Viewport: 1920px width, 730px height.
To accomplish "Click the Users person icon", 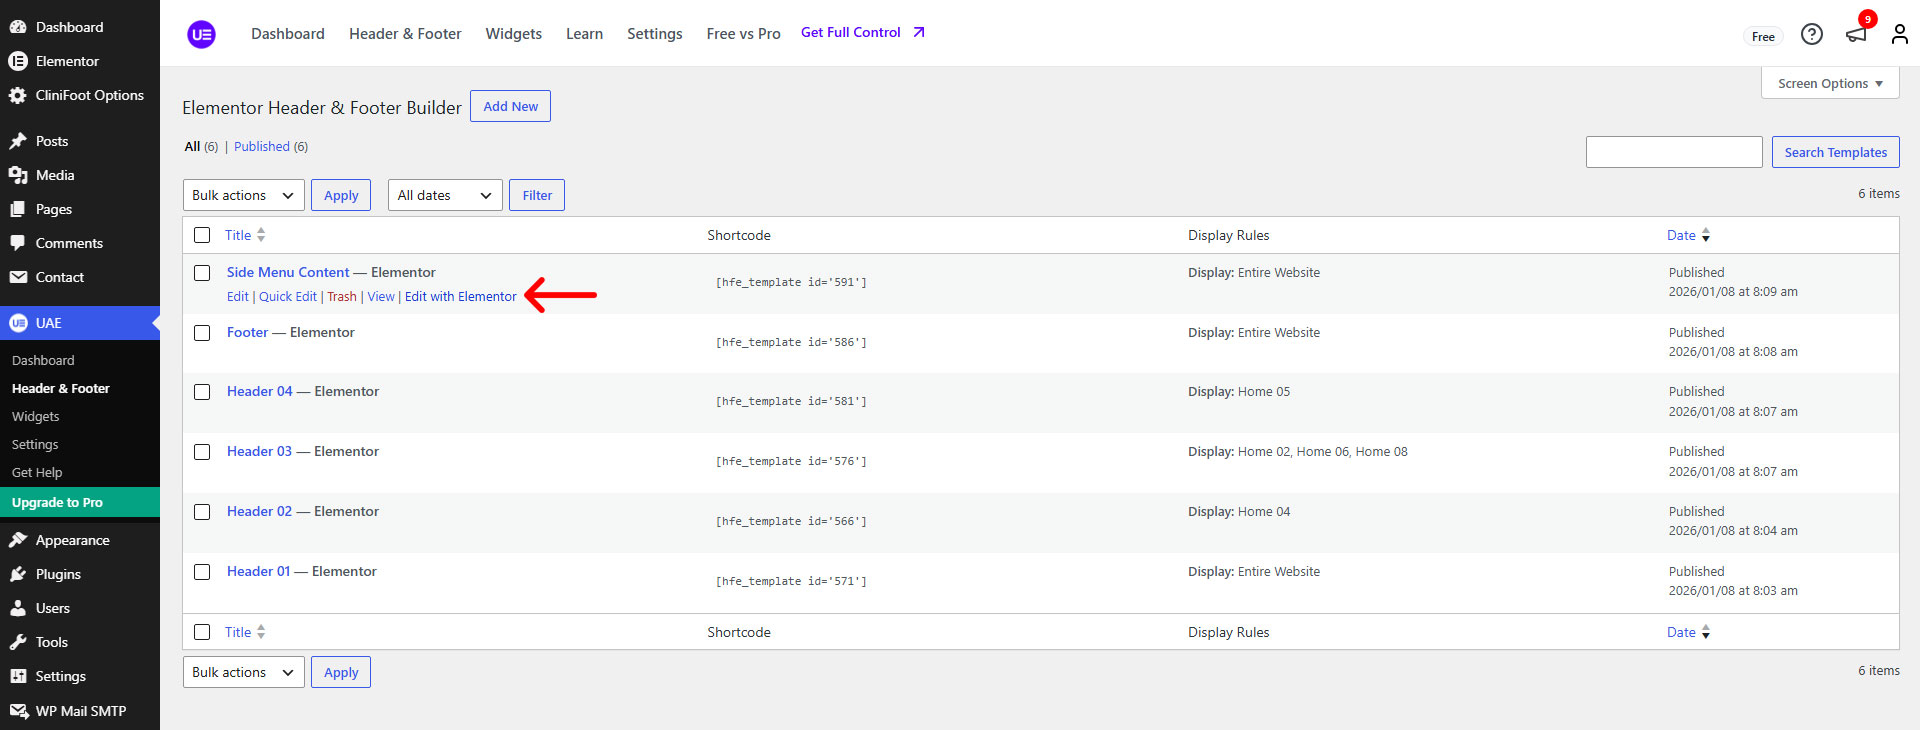I will point(18,608).
